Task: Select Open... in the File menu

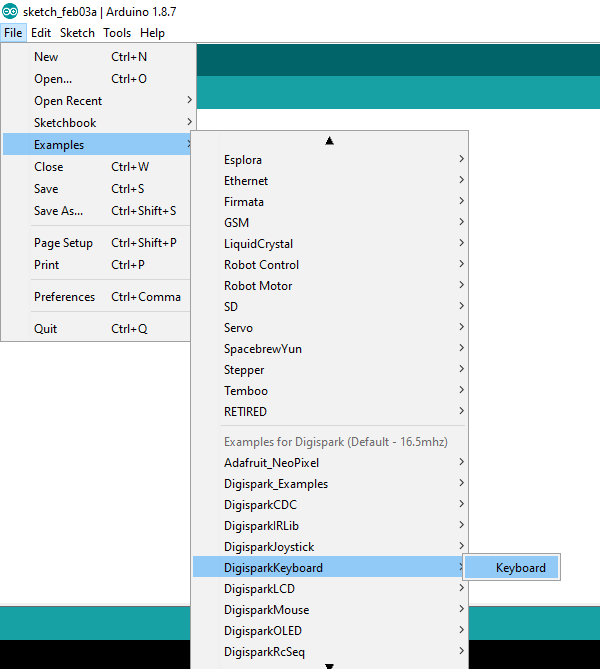Action: point(96,79)
